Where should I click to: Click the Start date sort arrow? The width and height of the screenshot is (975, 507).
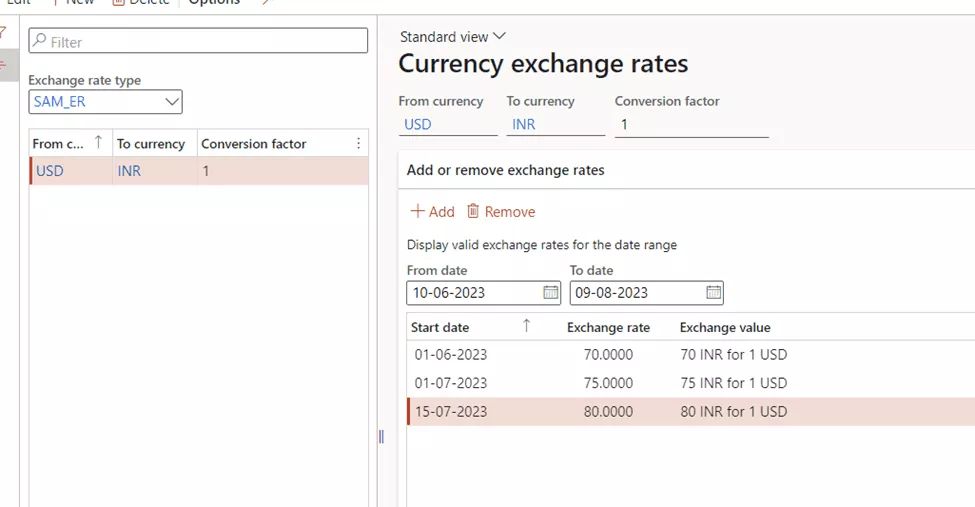[x=526, y=325]
